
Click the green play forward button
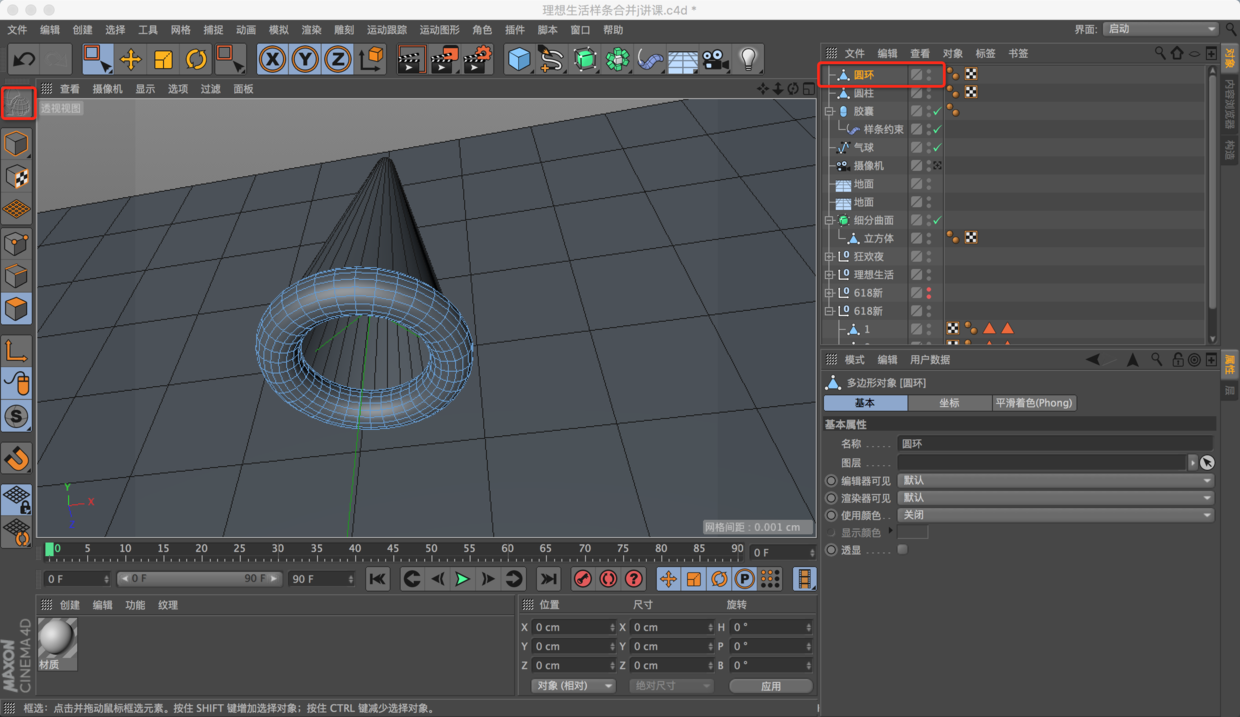click(462, 579)
